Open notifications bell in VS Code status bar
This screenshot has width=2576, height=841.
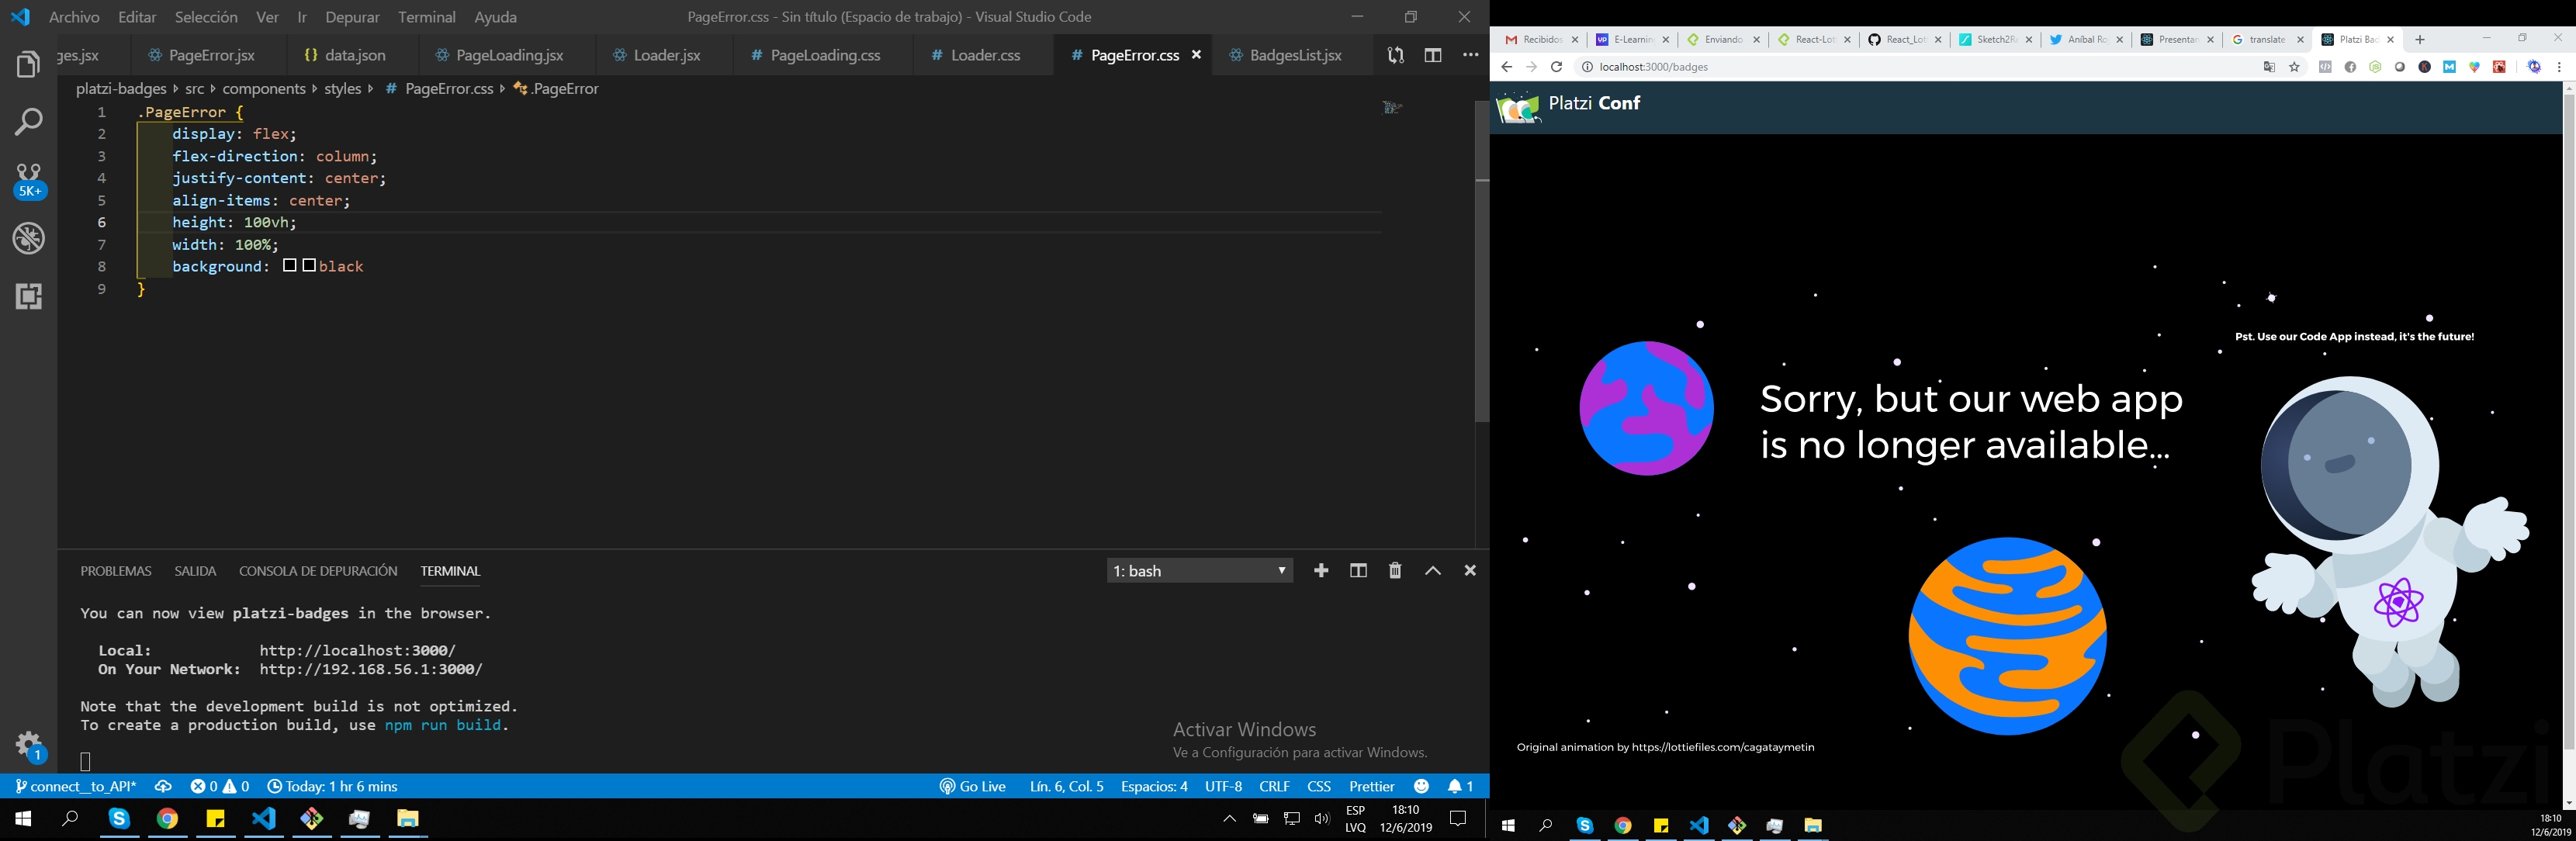click(1460, 786)
